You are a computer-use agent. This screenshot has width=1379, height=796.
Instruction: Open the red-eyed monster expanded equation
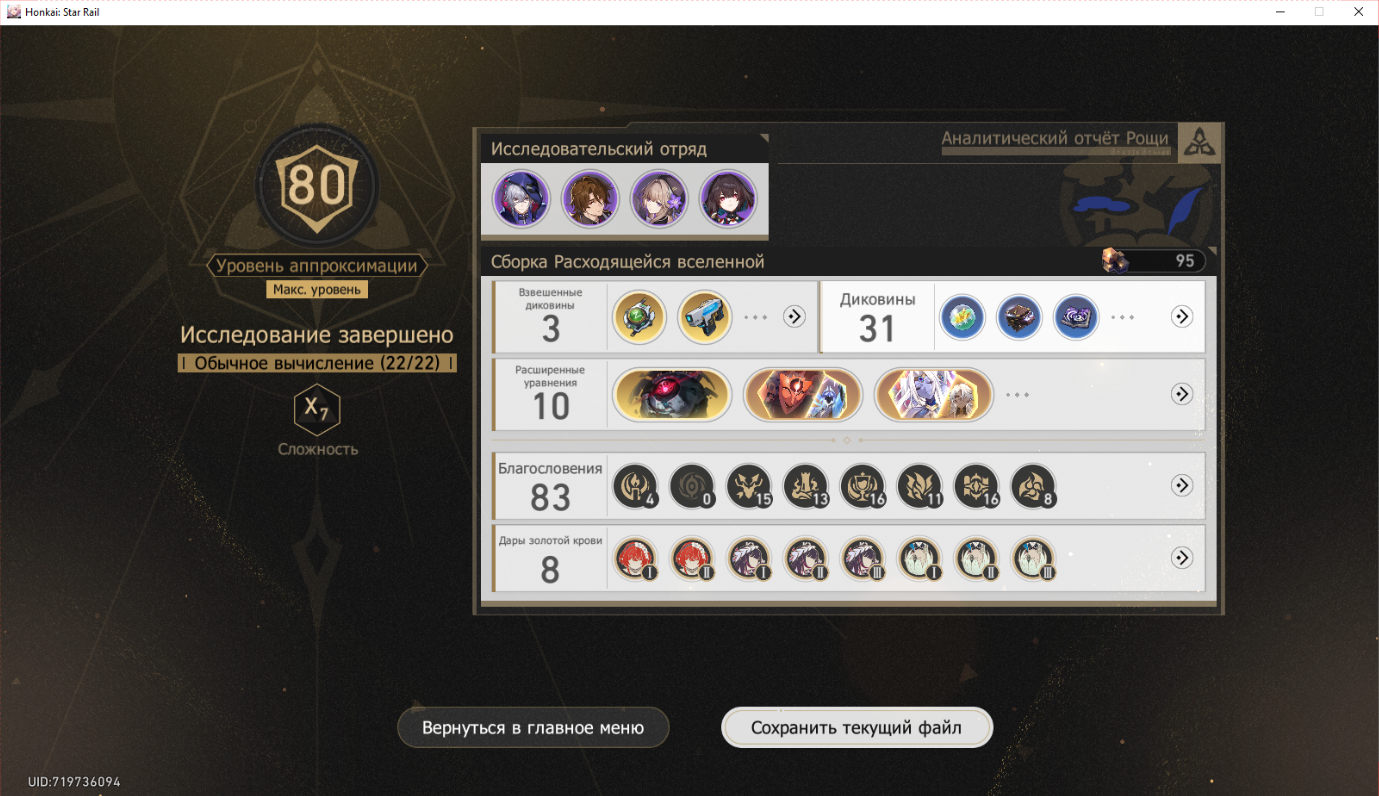pyautogui.click(x=672, y=395)
